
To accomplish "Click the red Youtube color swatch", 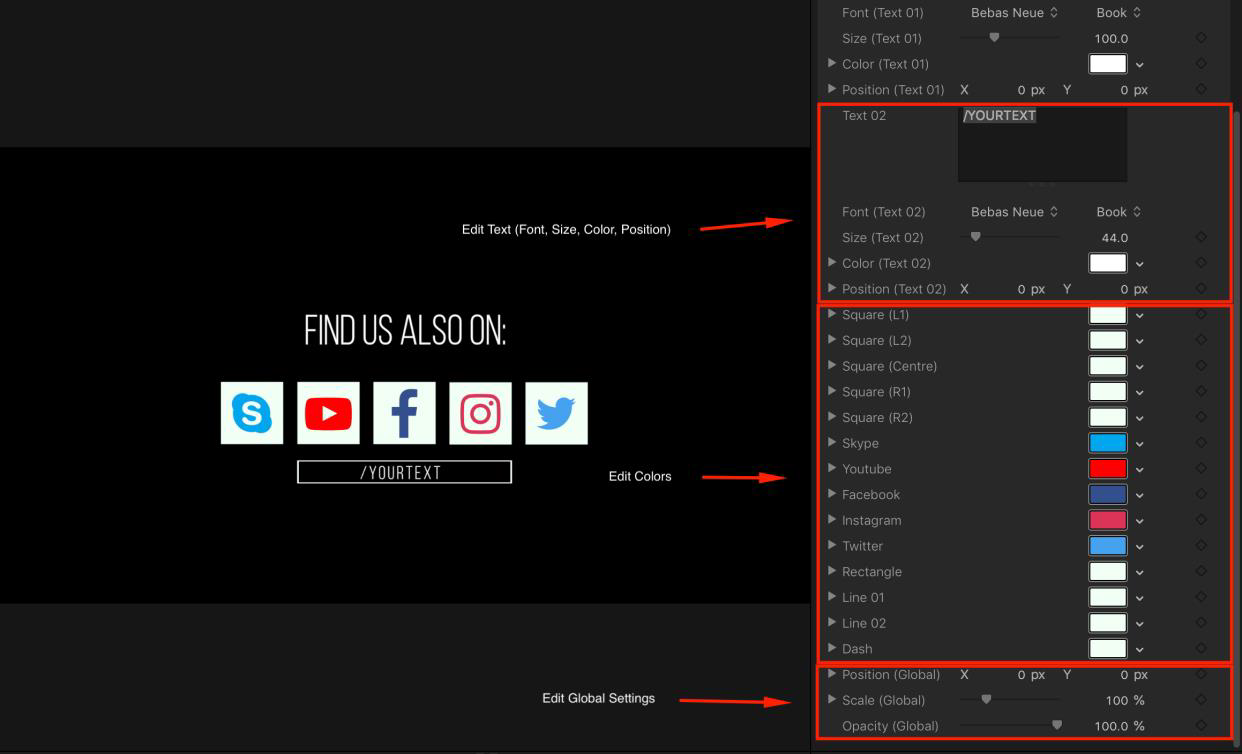I will (x=1107, y=469).
